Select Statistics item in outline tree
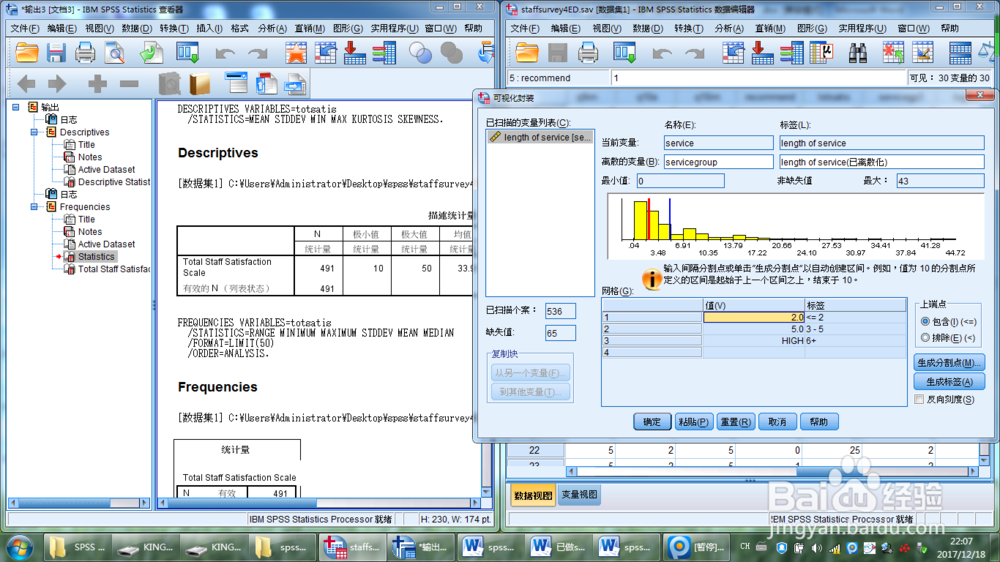This screenshot has height=562, width=1000. tap(96, 256)
